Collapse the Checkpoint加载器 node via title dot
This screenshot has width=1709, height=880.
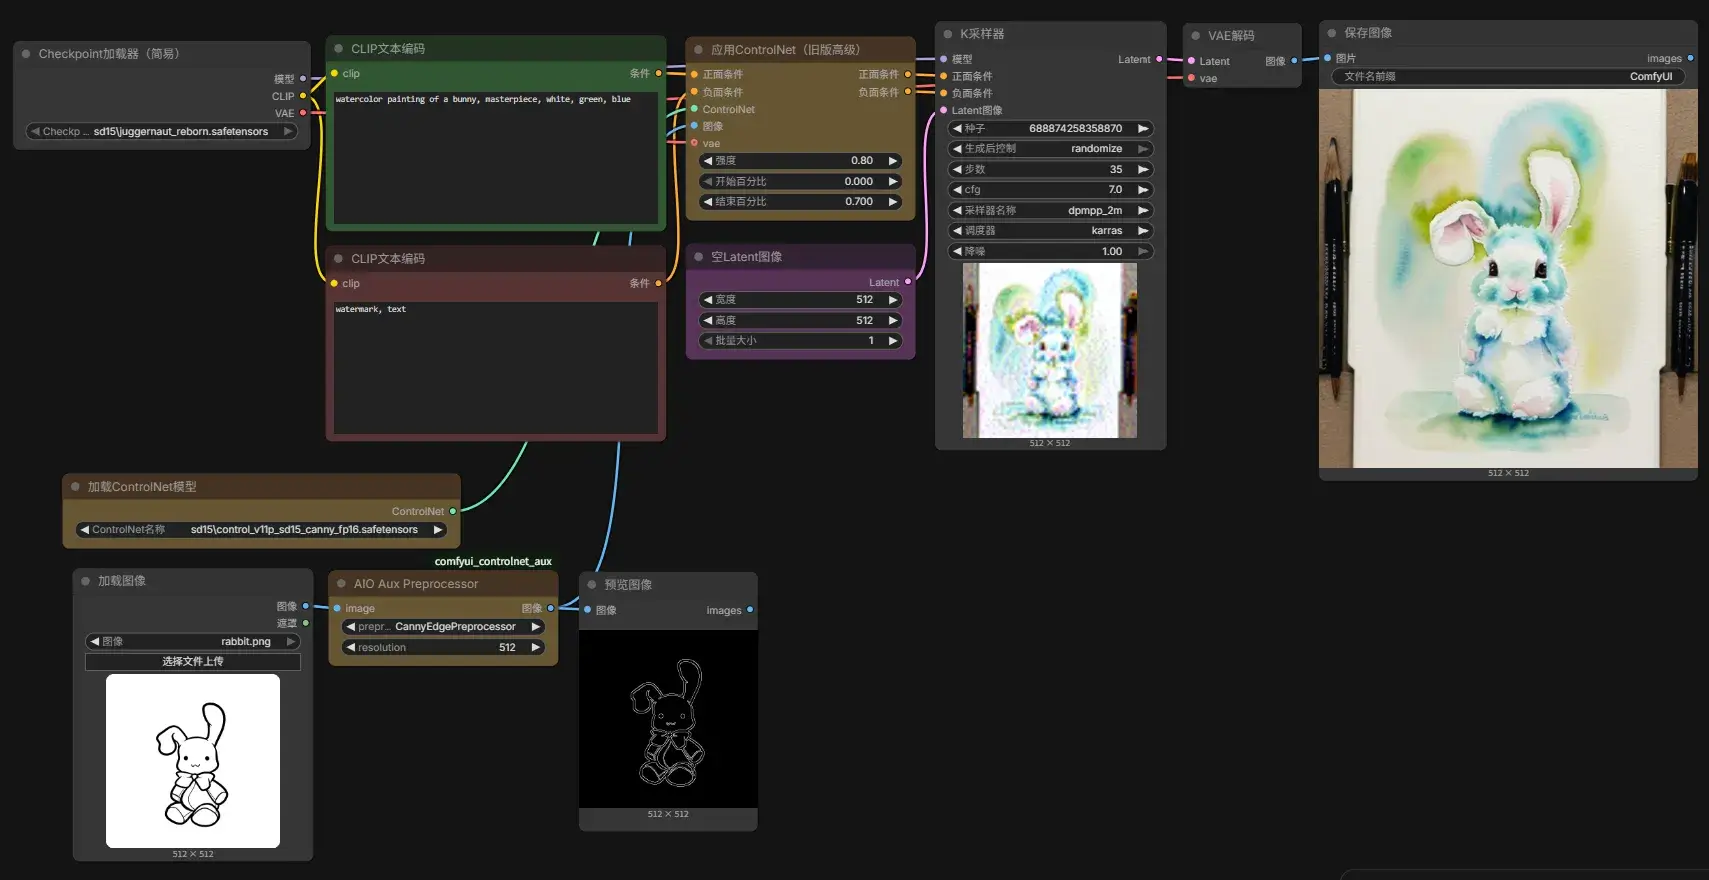[x=26, y=54]
